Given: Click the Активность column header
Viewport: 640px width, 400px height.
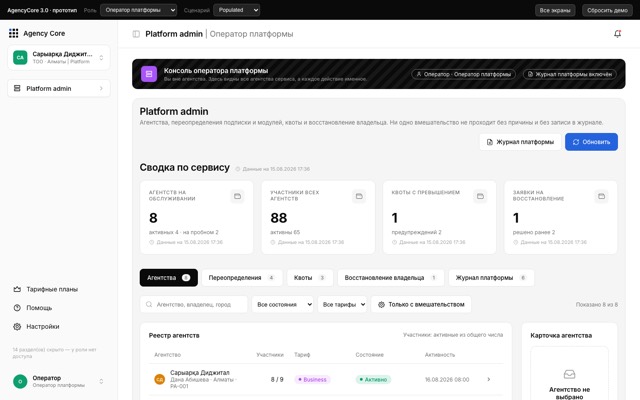Looking at the screenshot, I should tap(440, 355).
